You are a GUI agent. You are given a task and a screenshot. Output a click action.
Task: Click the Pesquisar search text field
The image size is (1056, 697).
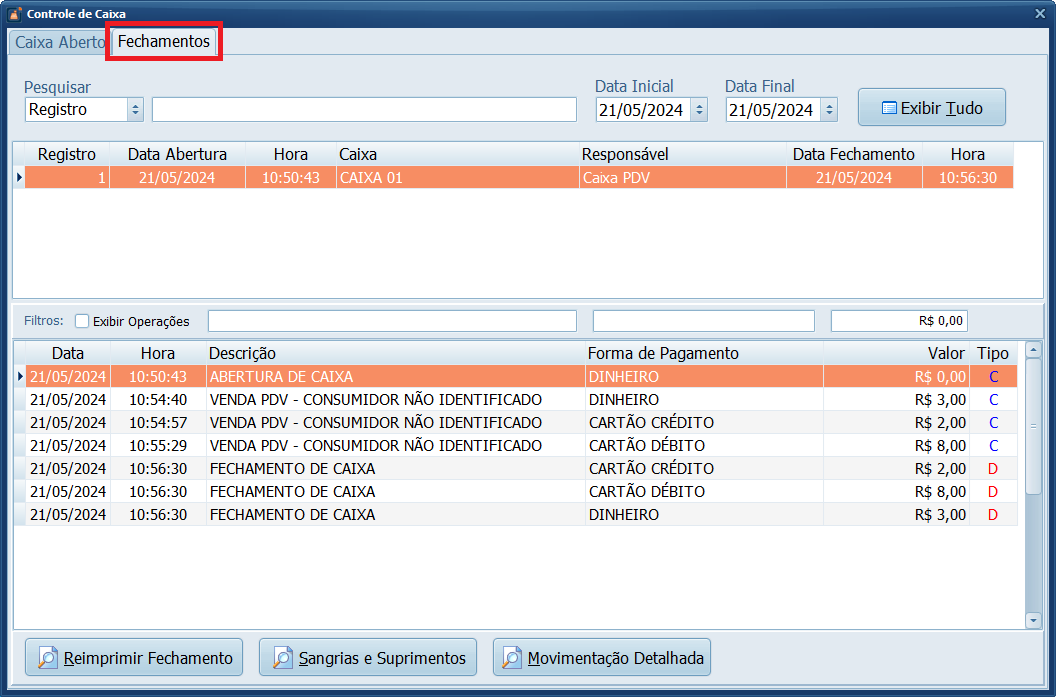[x=364, y=110]
